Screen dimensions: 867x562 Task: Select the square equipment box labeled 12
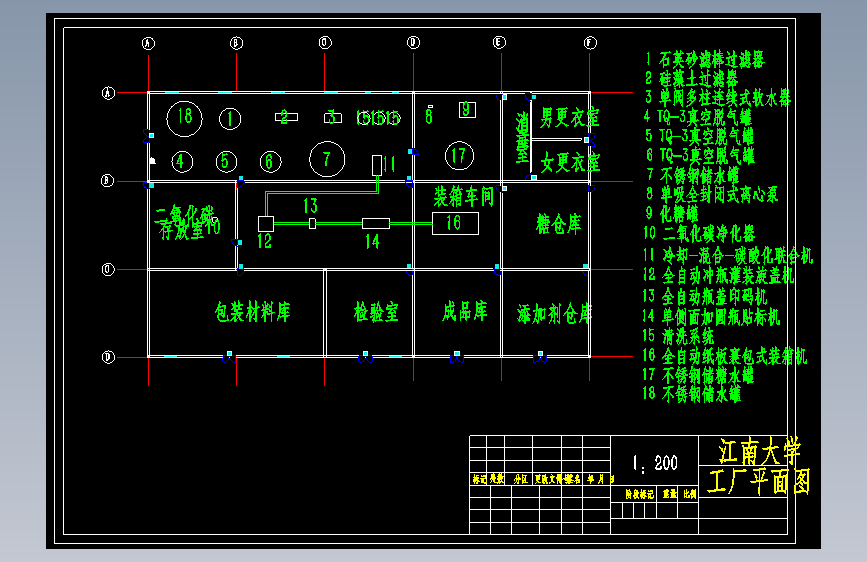click(266, 223)
